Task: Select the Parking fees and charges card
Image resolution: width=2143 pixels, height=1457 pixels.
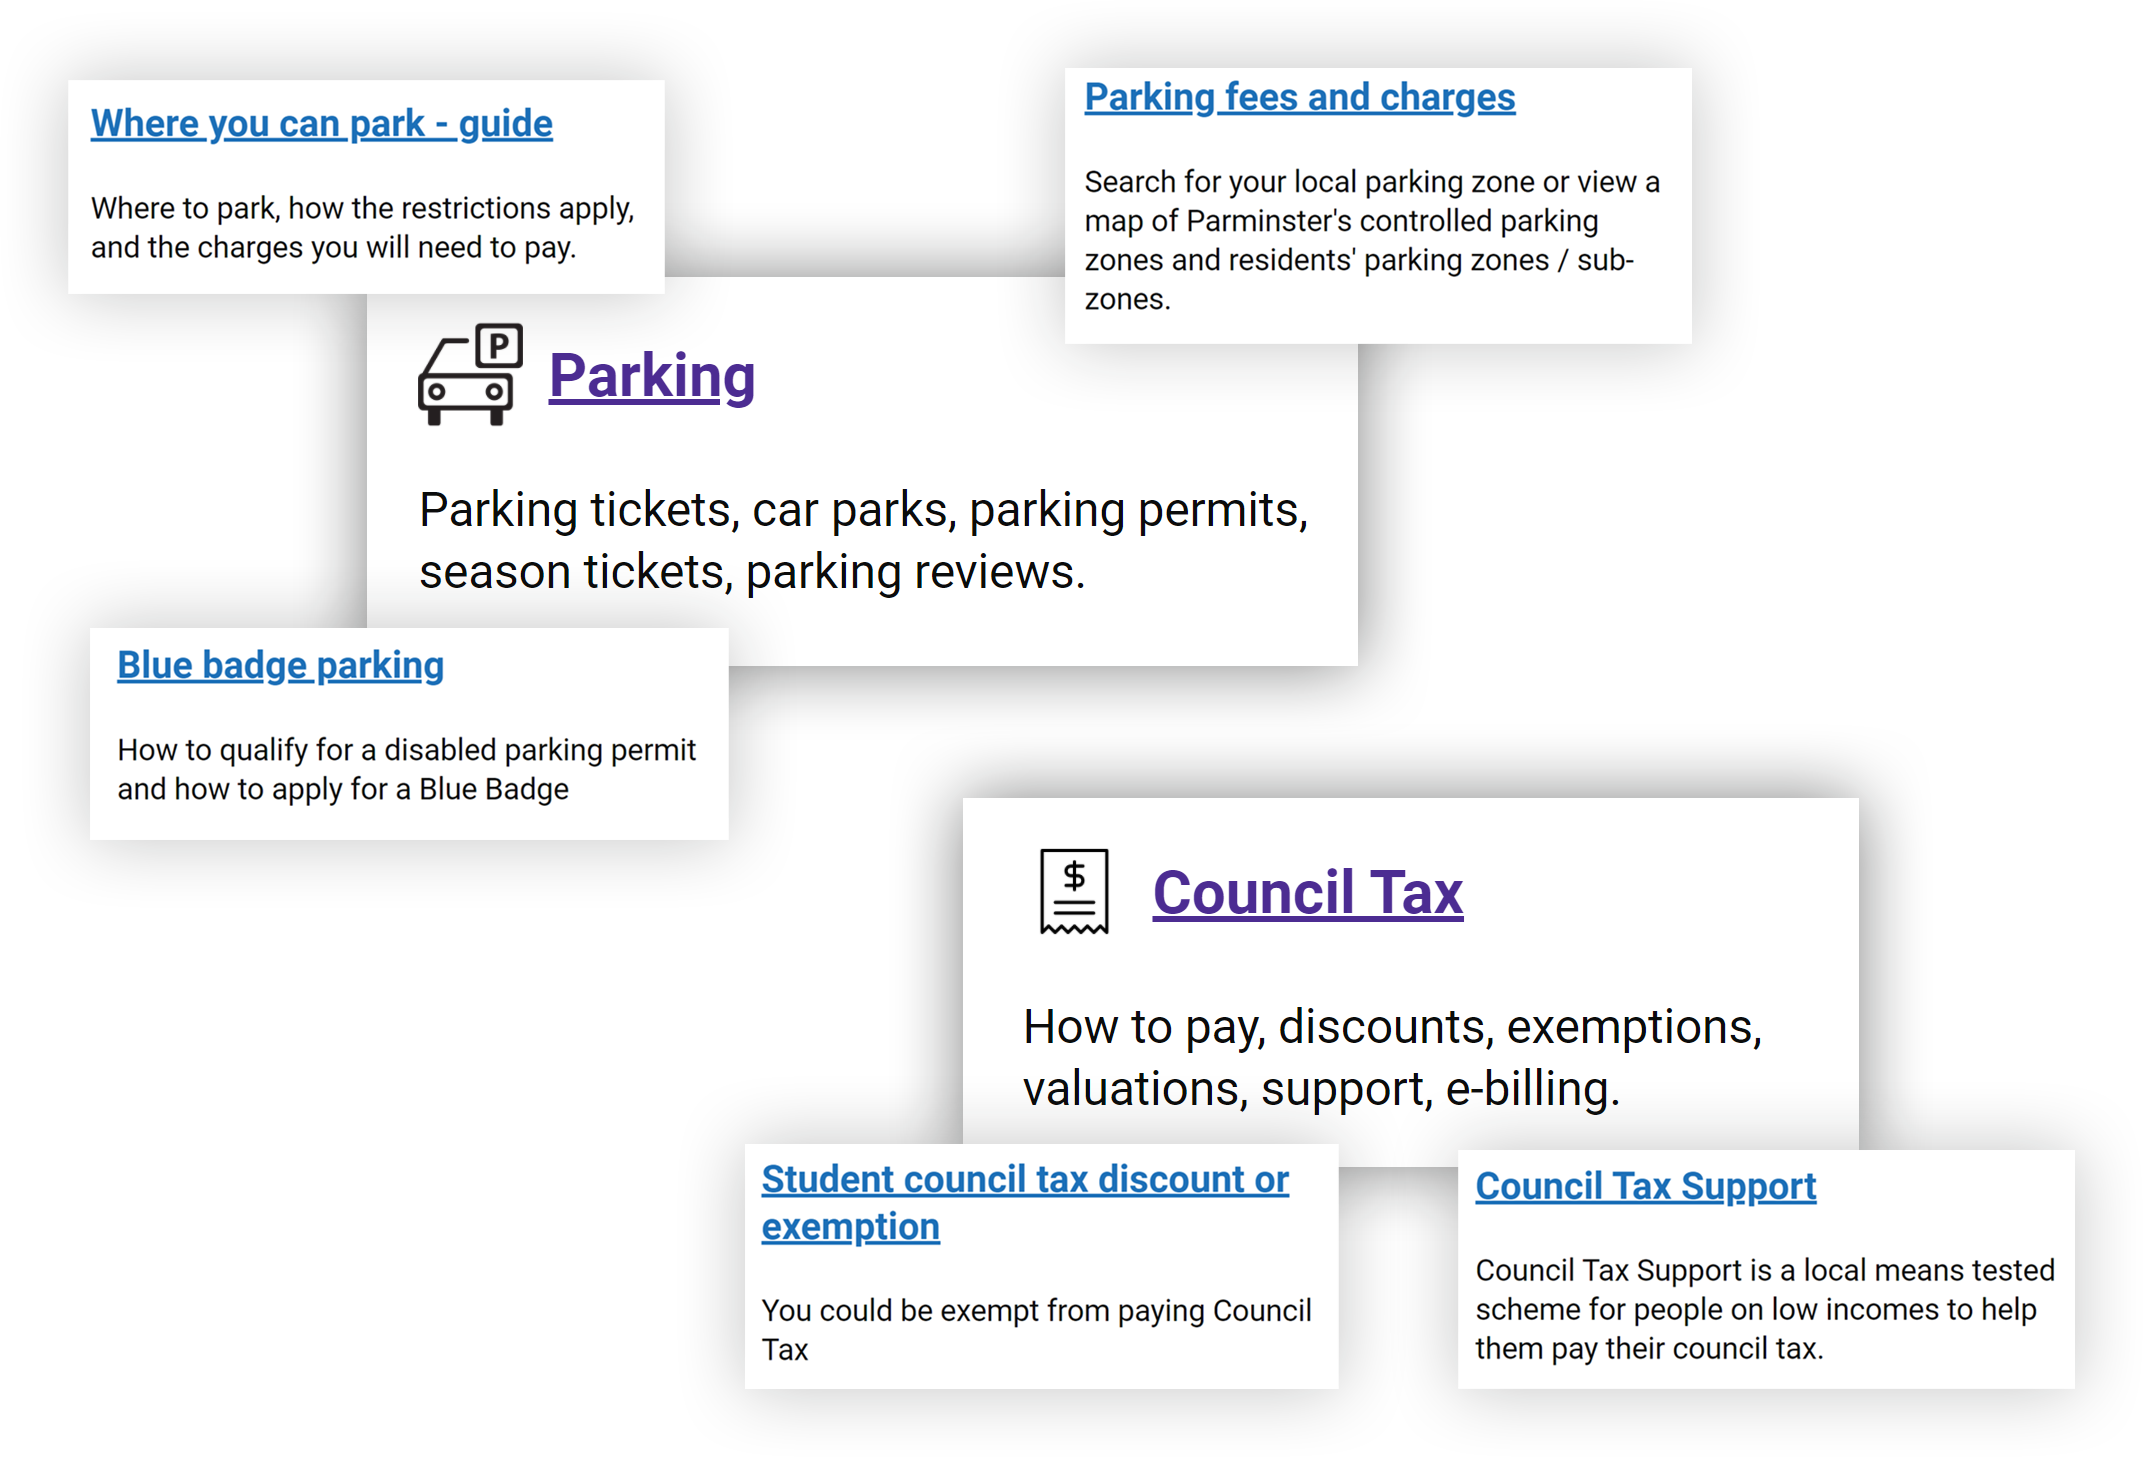Action: coord(1378,206)
